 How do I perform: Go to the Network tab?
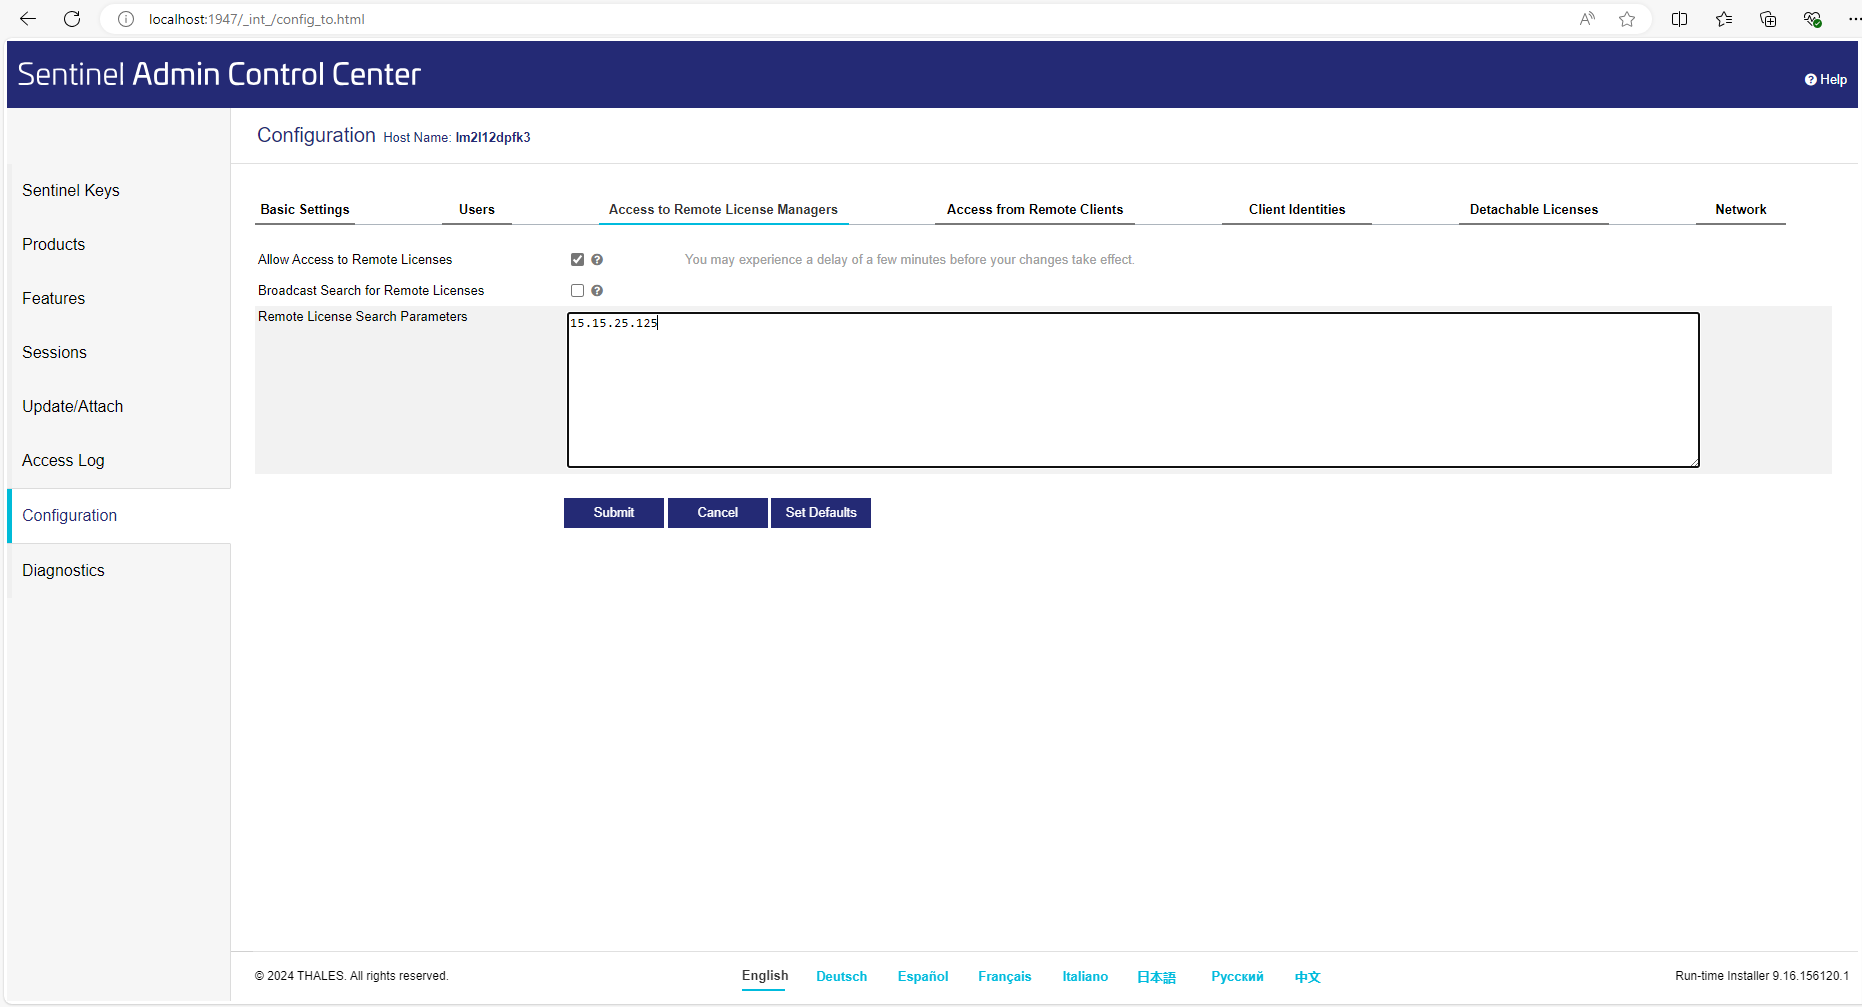pos(1740,210)
